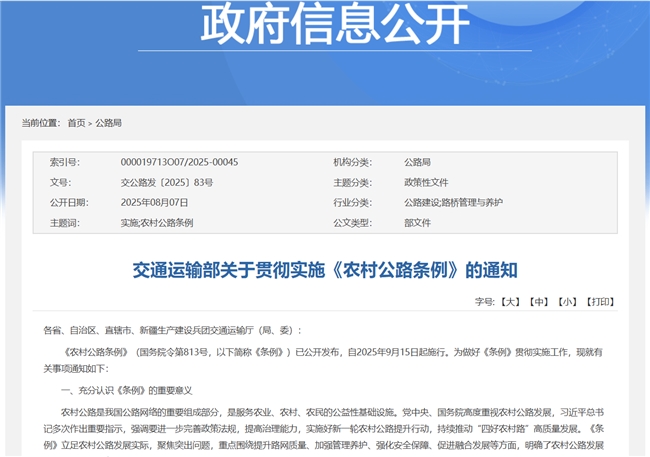
Task: Click the keywords value 实施;农村公路条例
Action: click(157, 222)
